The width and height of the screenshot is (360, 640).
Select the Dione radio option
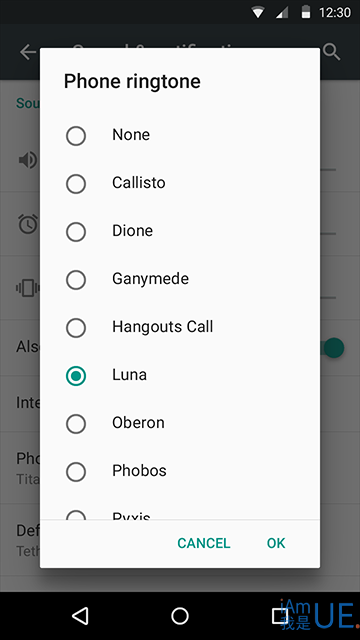(76, 231)
